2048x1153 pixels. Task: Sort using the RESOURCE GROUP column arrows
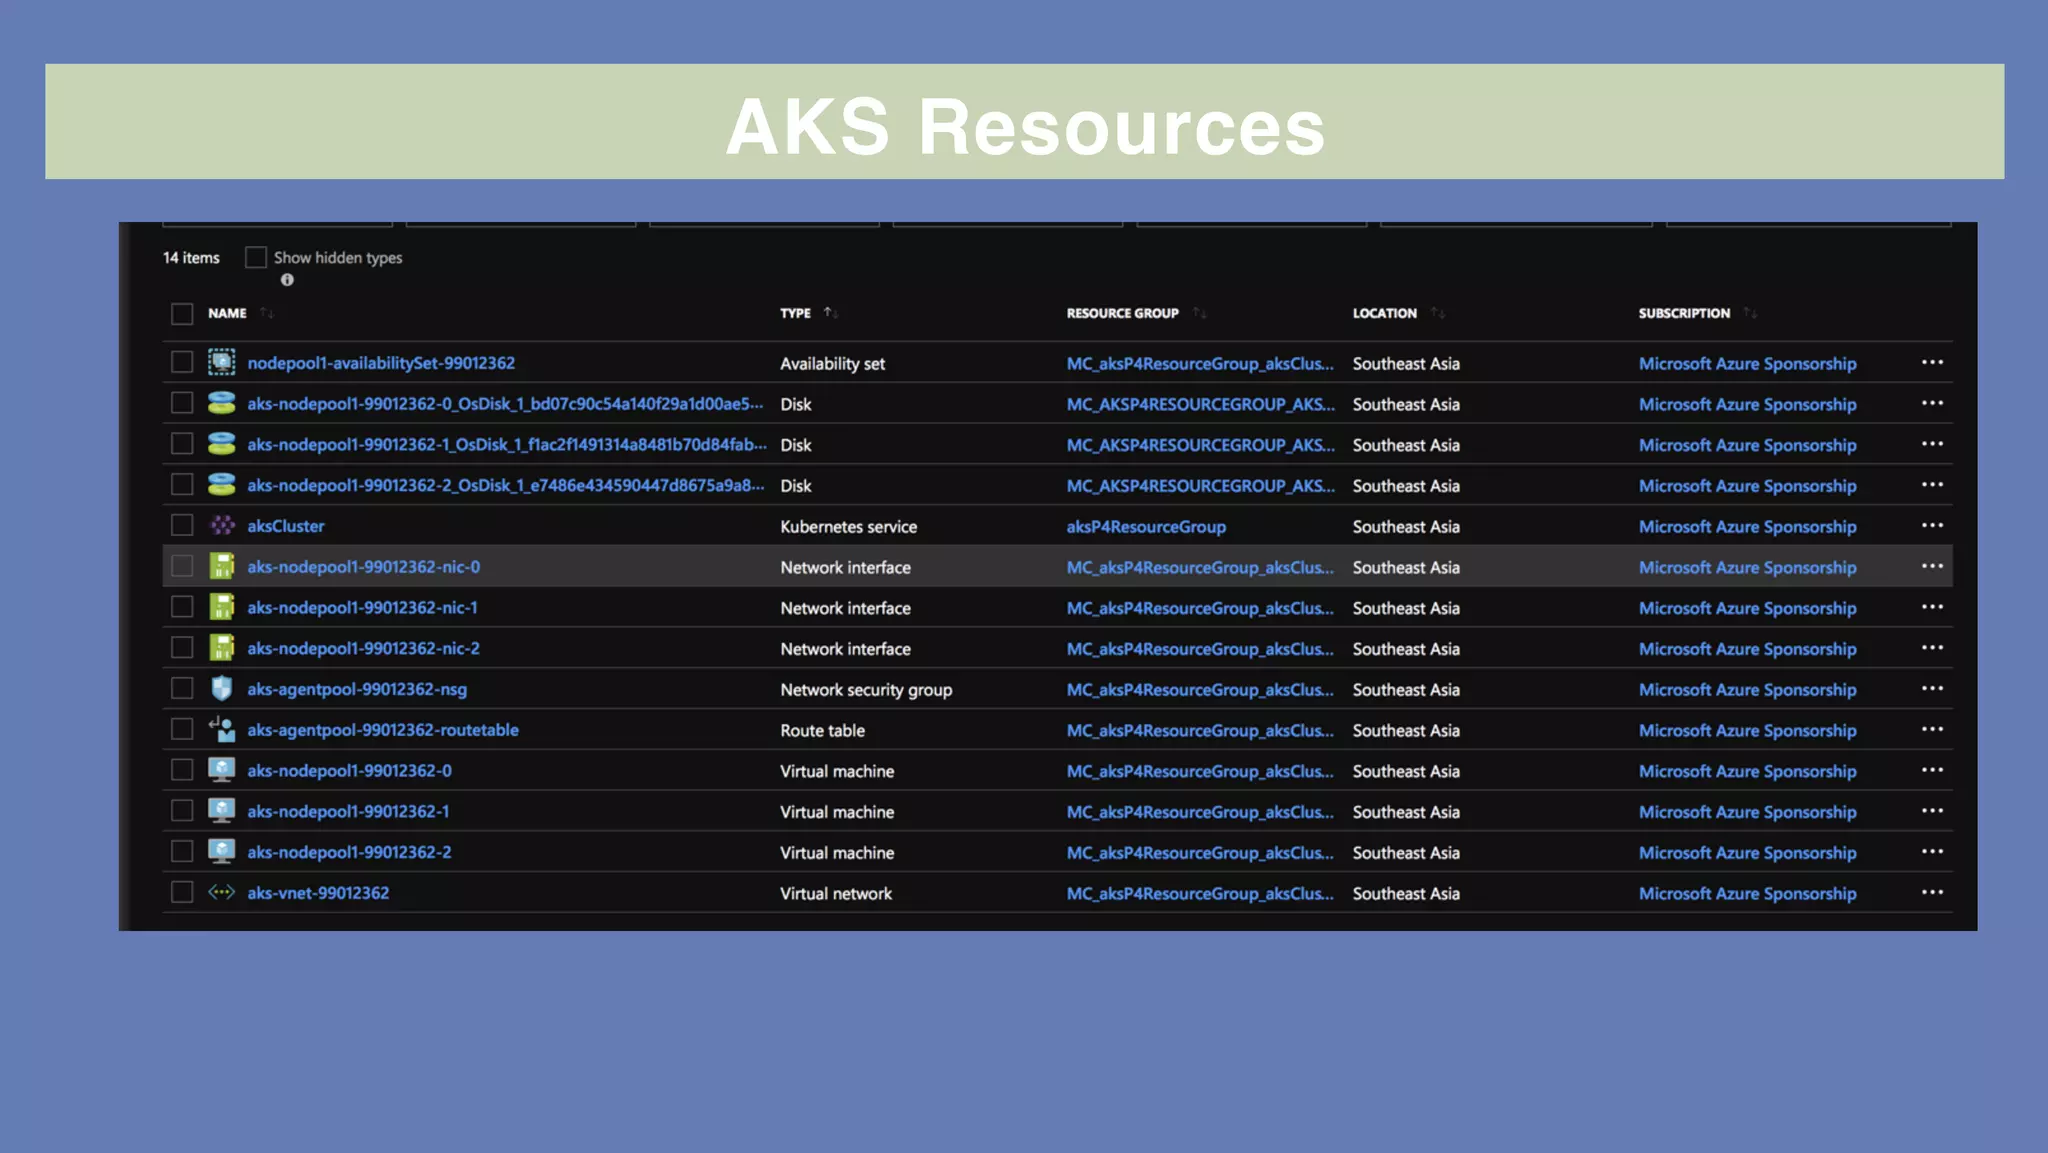click(1199, 313)
